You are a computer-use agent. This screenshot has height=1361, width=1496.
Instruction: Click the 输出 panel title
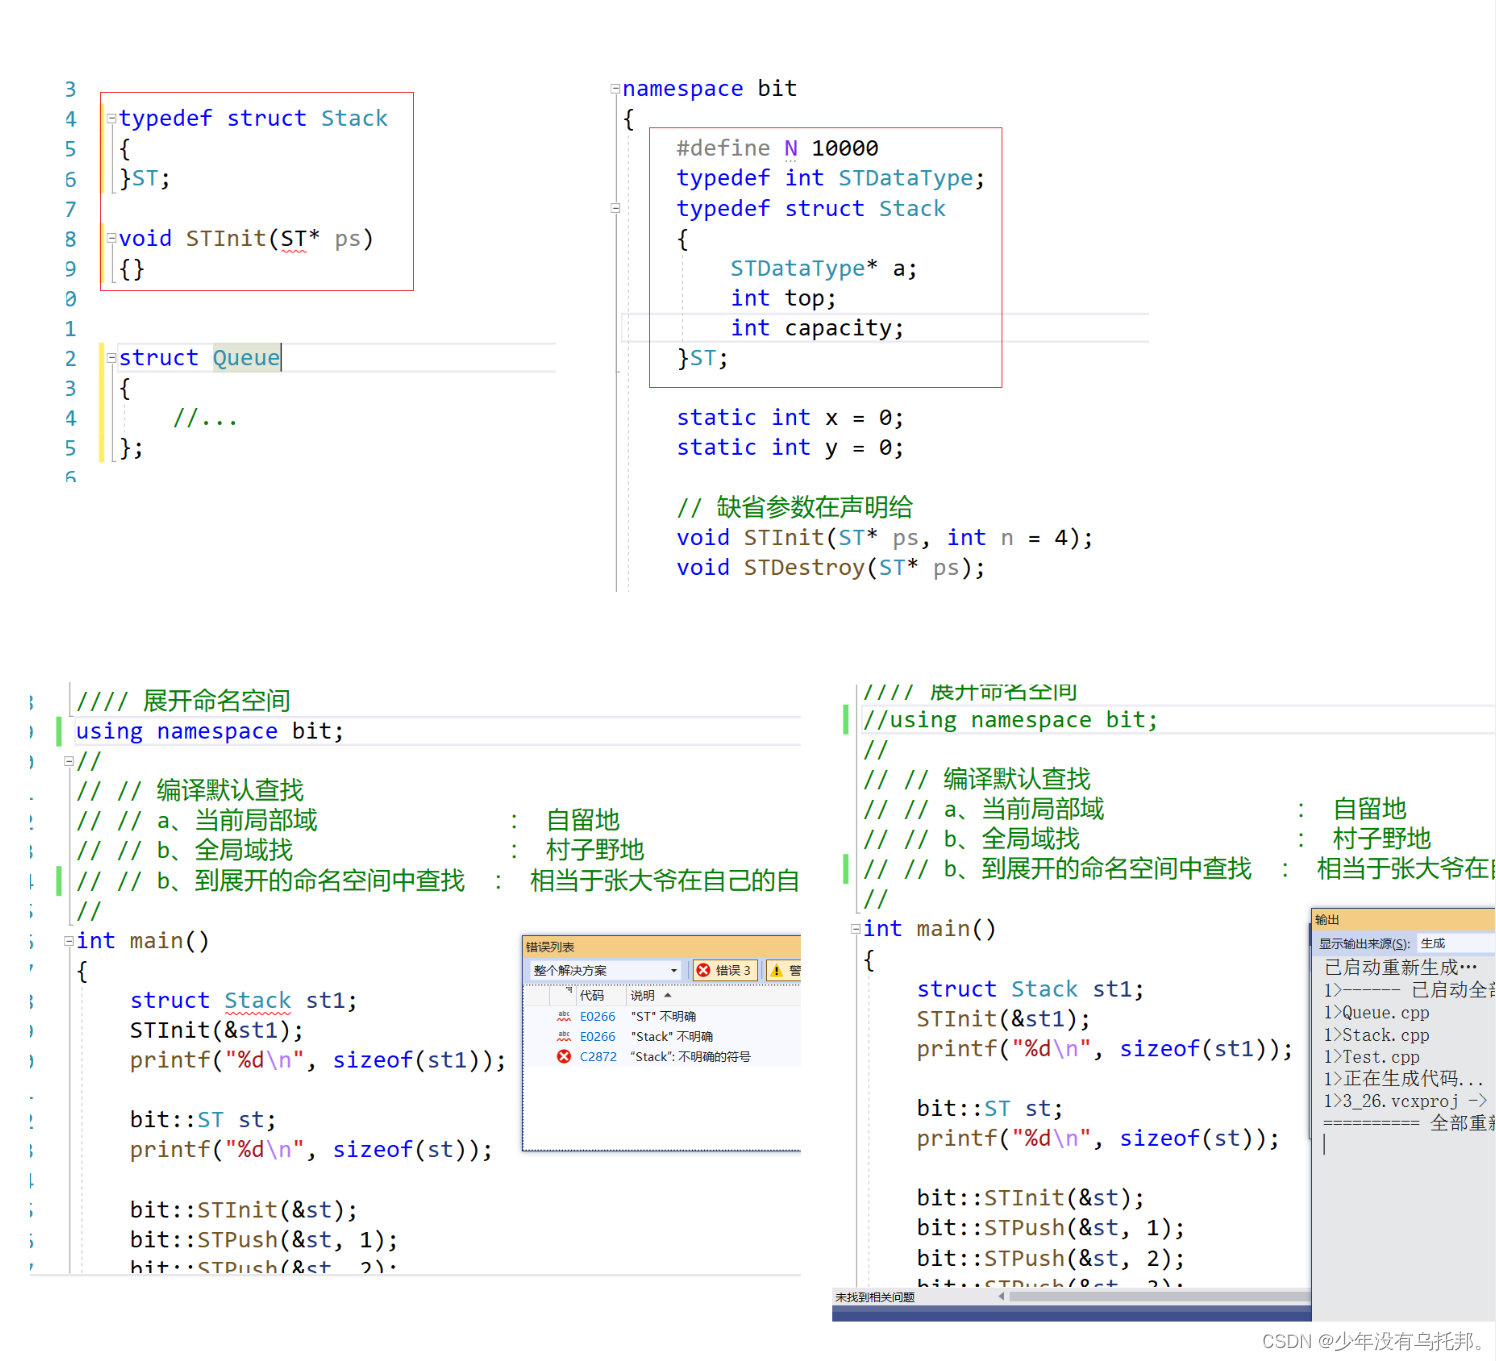point(1327,920)
